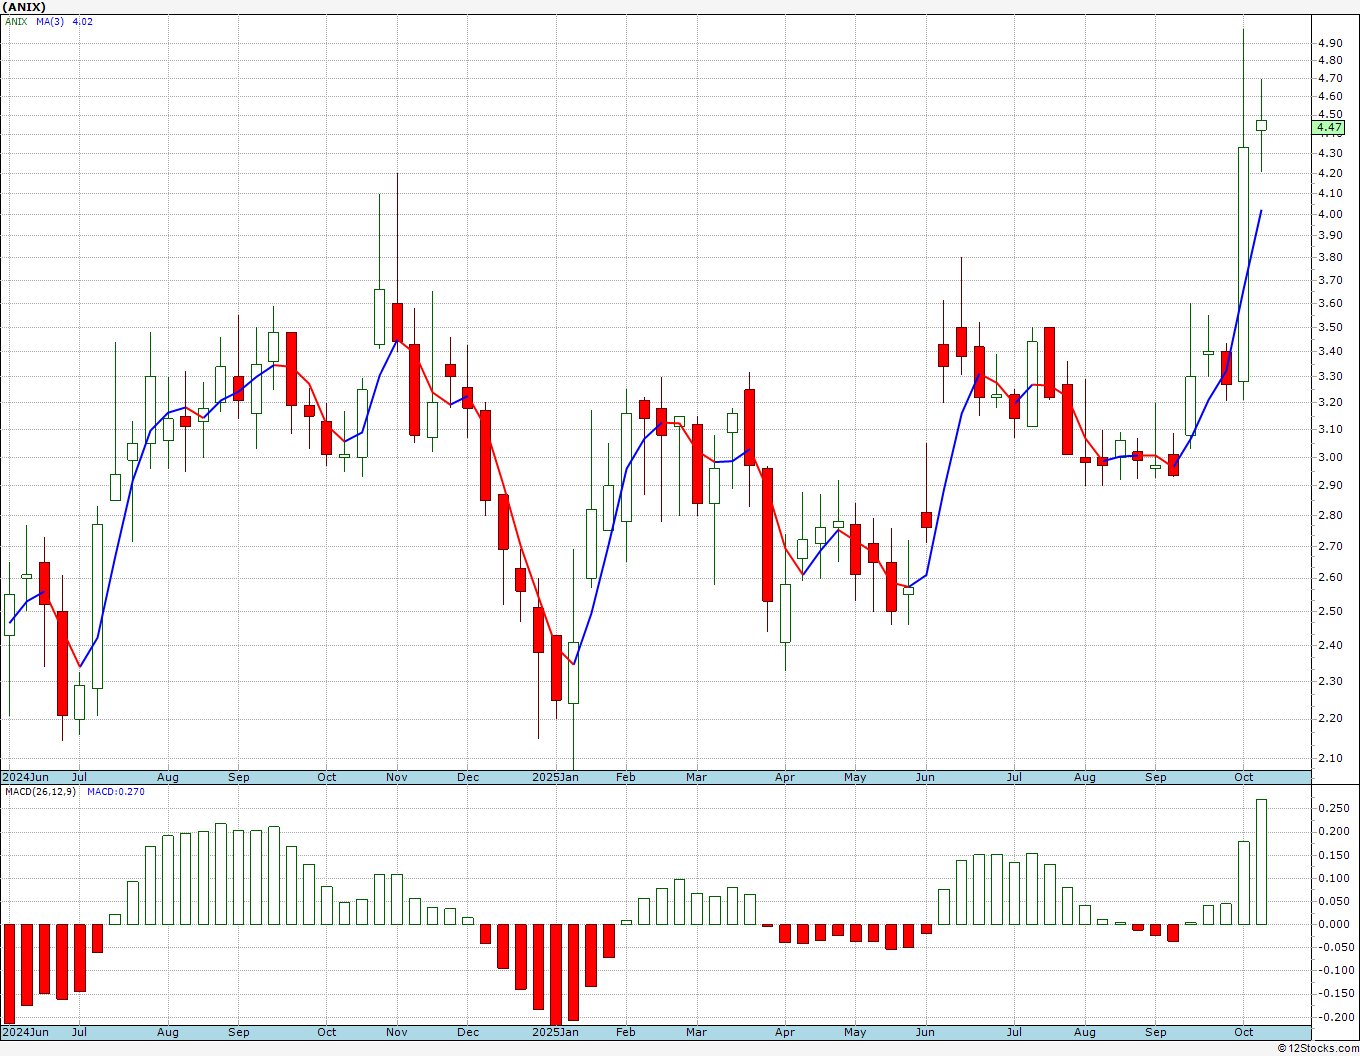Click the 0.050 MACD axis tick
The image size is (1360, 1056).
(1333, 901)
